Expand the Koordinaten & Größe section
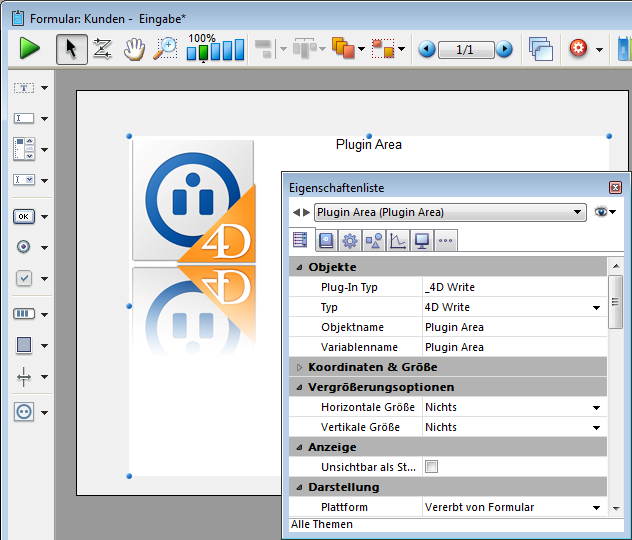 click(x=299, y=367)
